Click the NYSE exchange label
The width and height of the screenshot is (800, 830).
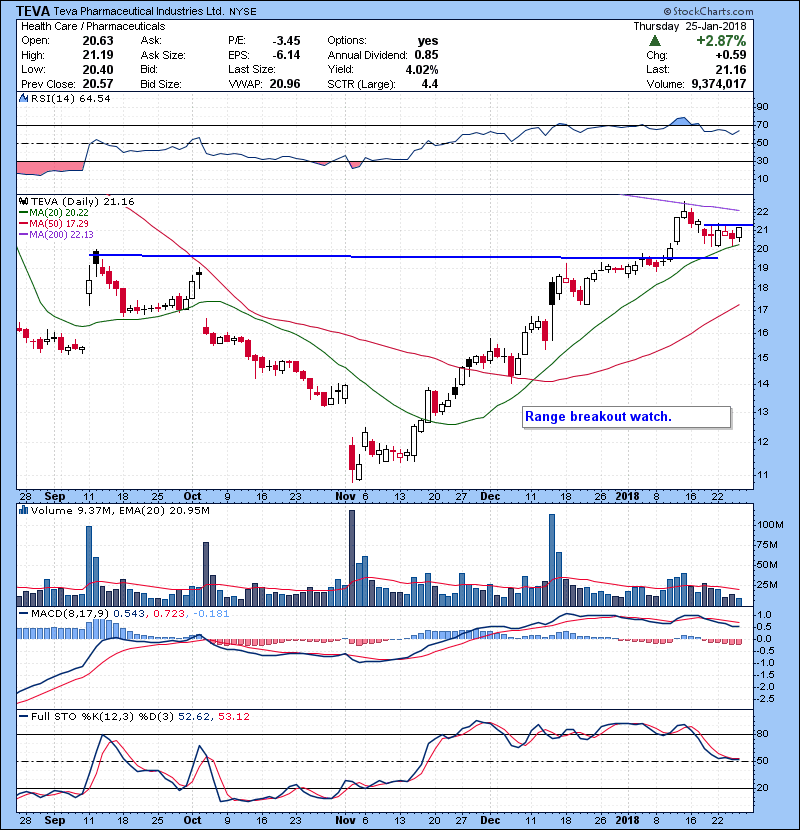tap(242, 12)
